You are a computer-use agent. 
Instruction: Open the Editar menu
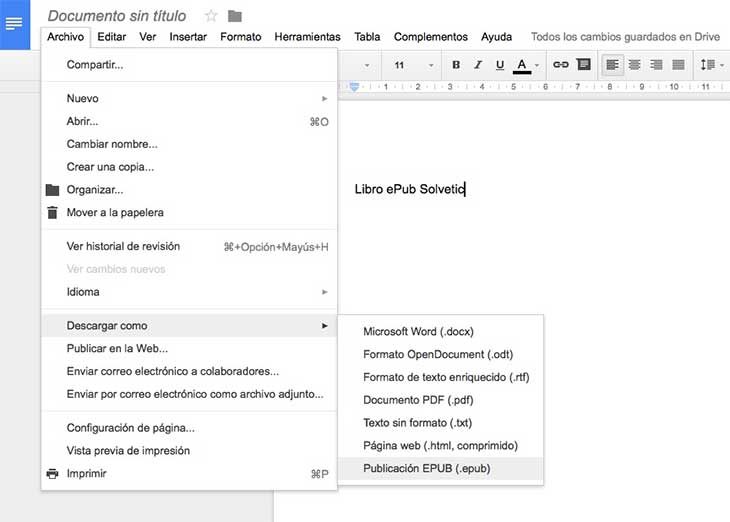click(112, 37)
